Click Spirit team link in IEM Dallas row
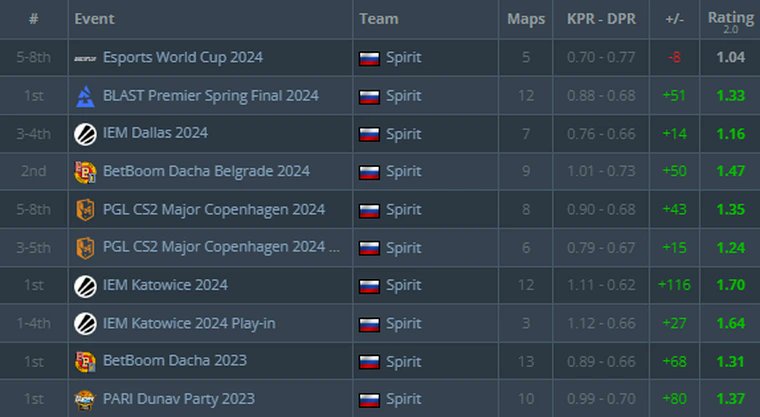 point(404,134)
